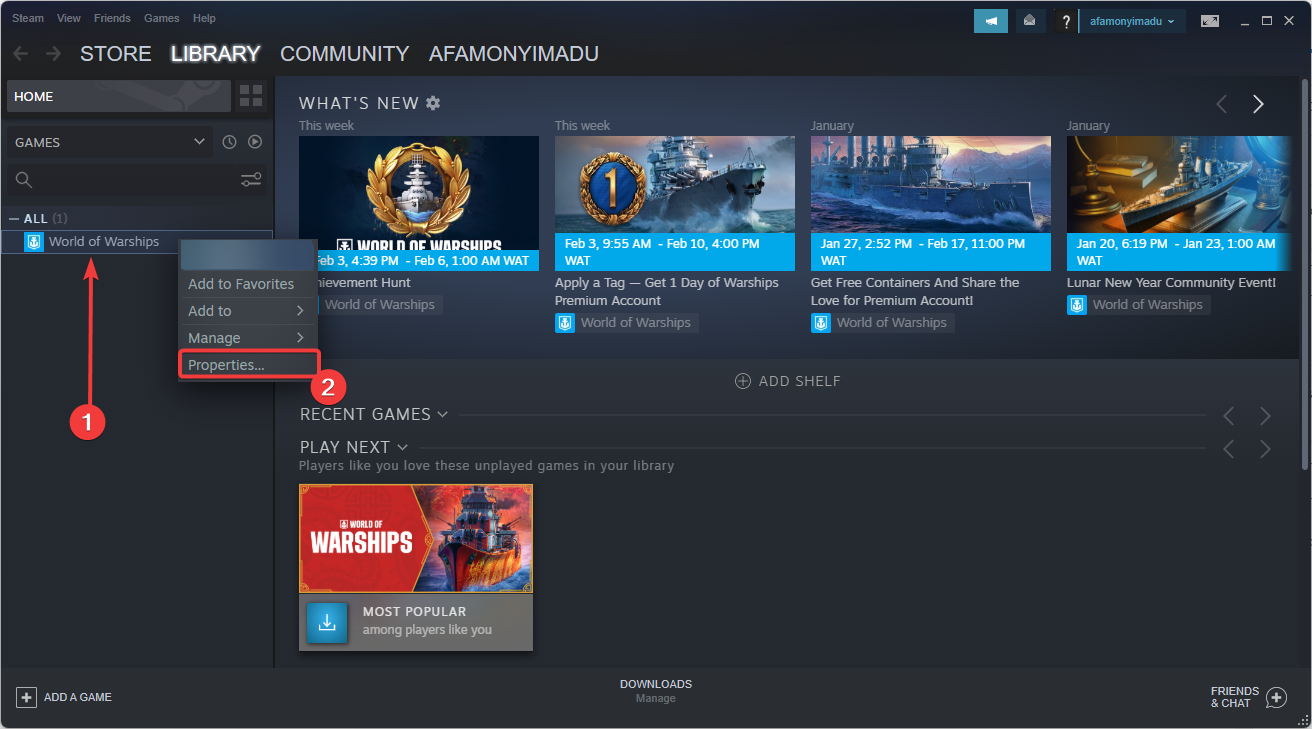Open the Games filter dropdown
The height and width of the screenshot is (729, 1312).
click(110, 142)
